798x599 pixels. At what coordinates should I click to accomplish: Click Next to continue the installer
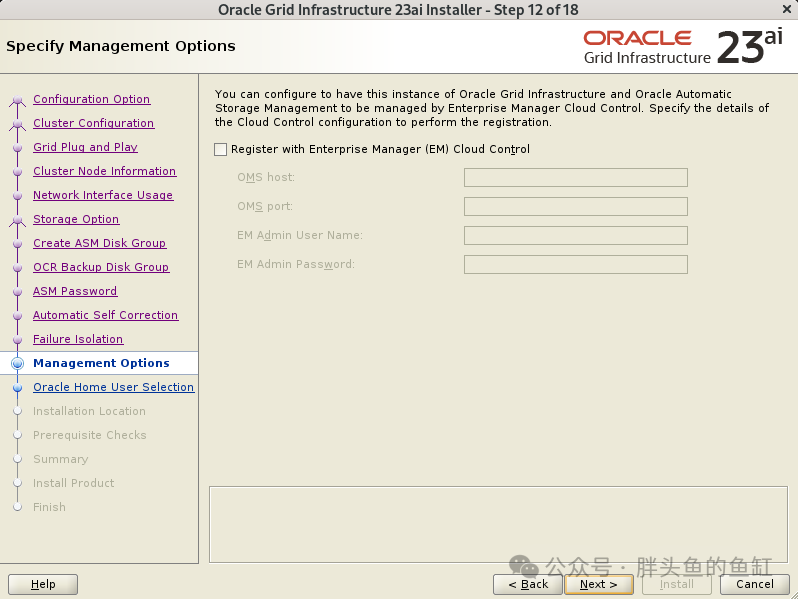599,584
